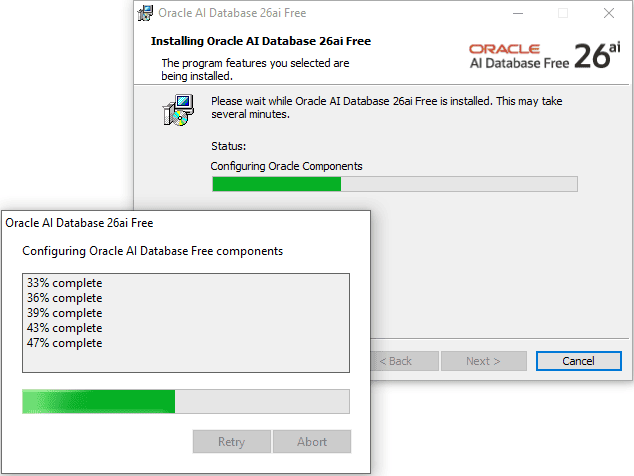This screenshot has width=634, height=476.
Task: Click the installer icon in the title bar
Action: click(147, 14)
